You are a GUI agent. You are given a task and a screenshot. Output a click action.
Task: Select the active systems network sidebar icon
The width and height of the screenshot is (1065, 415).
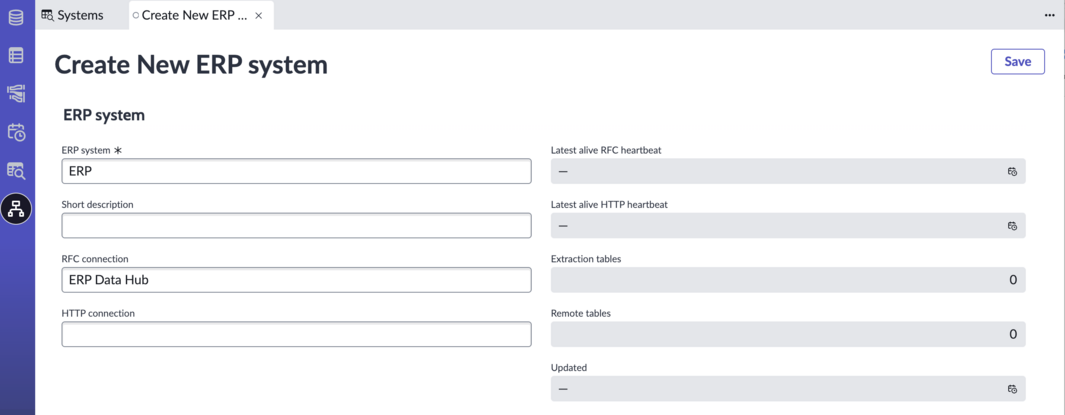[x=16, y=209]
